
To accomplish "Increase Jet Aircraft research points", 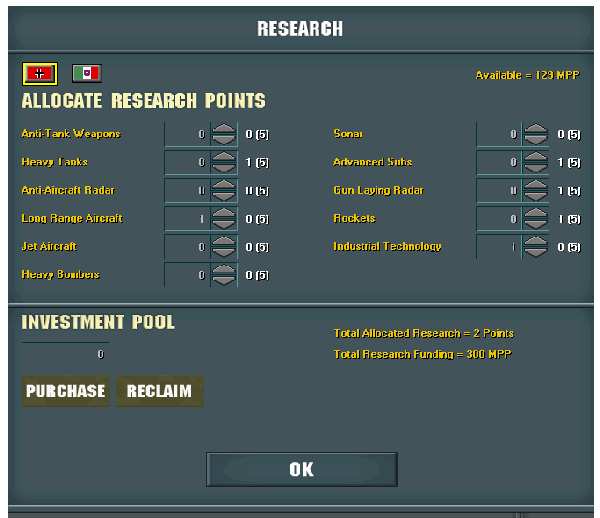I will tap(224, 242).
